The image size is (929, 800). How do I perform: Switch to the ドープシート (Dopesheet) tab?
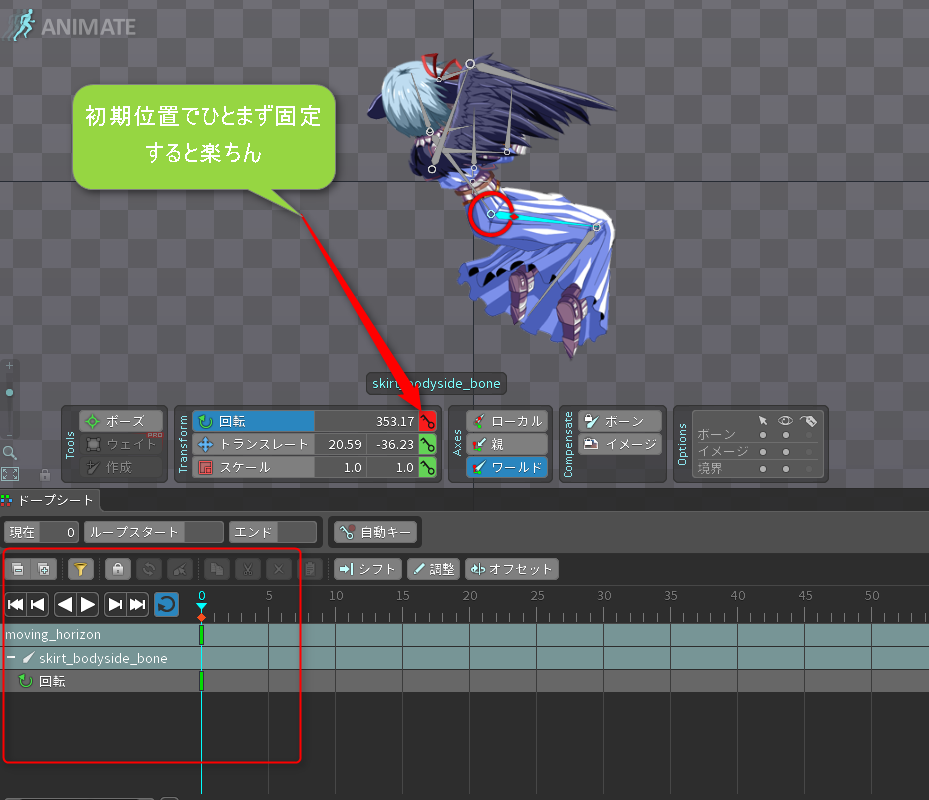click(x=50, y=500)
